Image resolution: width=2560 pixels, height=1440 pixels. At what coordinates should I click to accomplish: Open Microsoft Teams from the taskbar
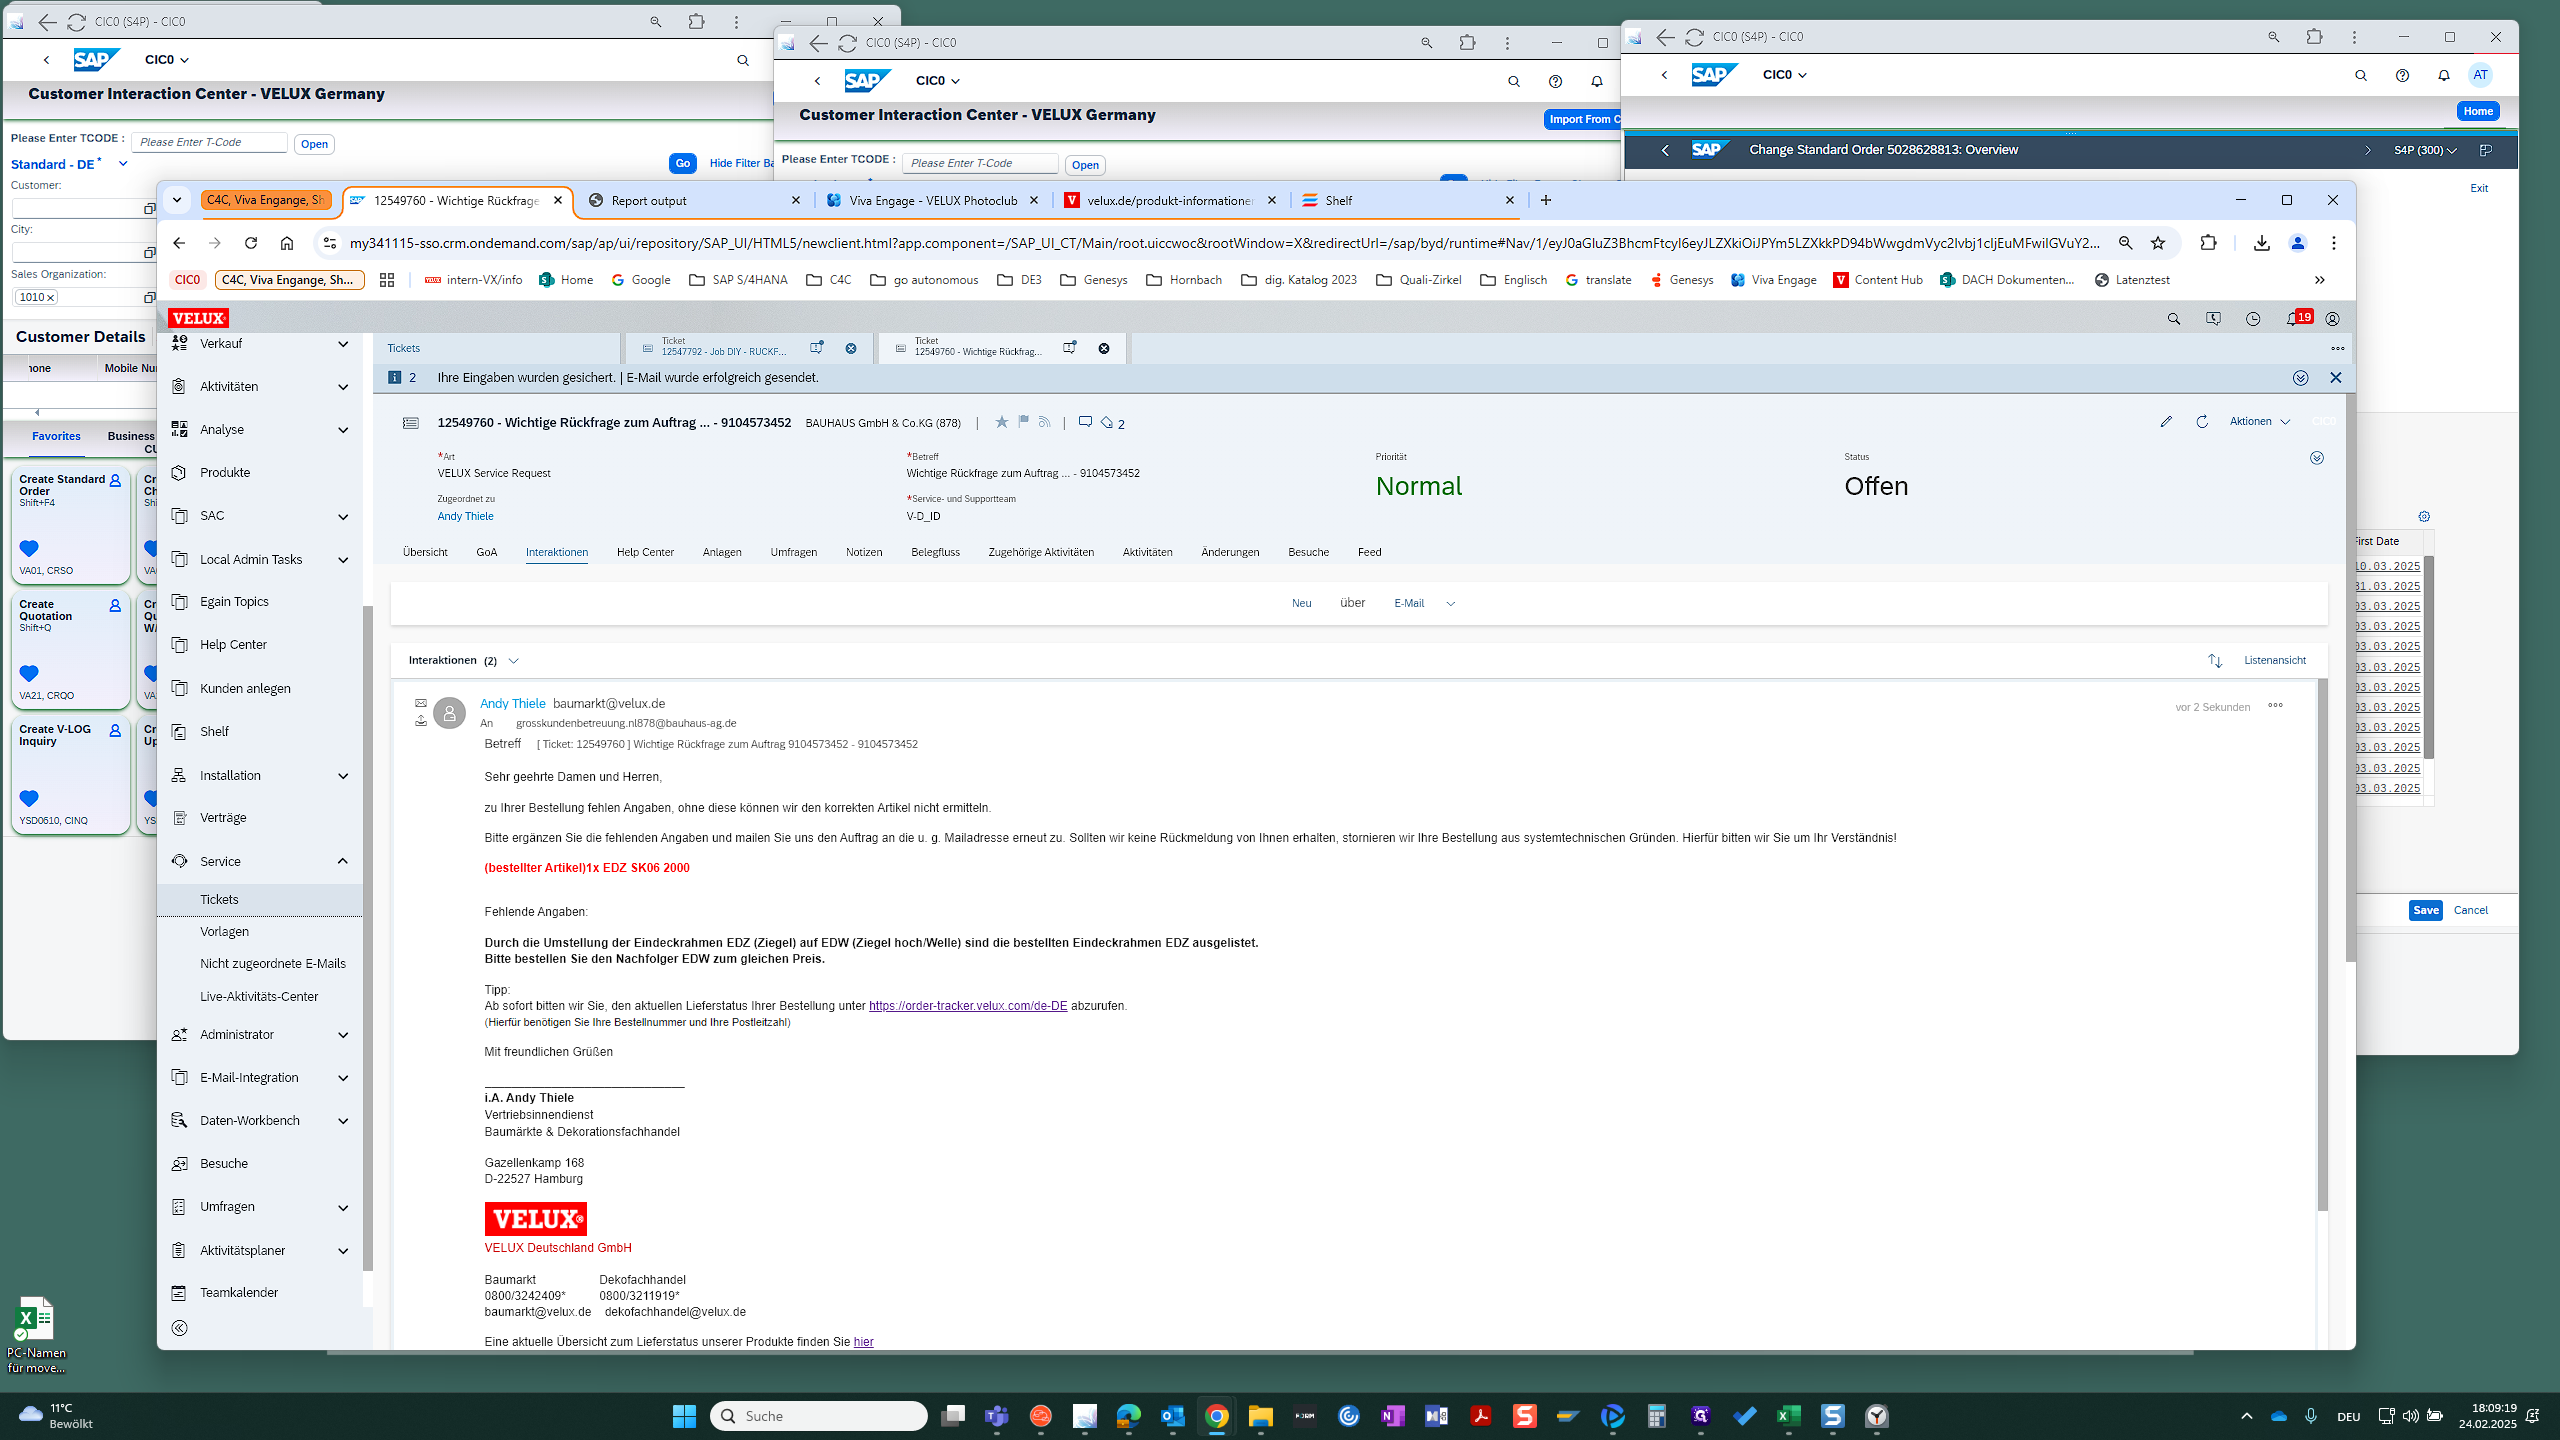(996, 1416)
